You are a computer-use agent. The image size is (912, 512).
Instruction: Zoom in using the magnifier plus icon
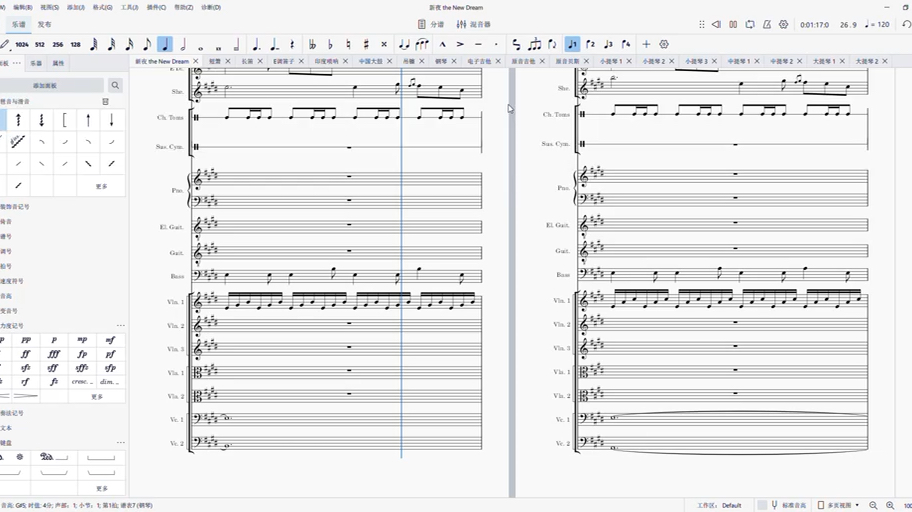[x=890, y=505]
